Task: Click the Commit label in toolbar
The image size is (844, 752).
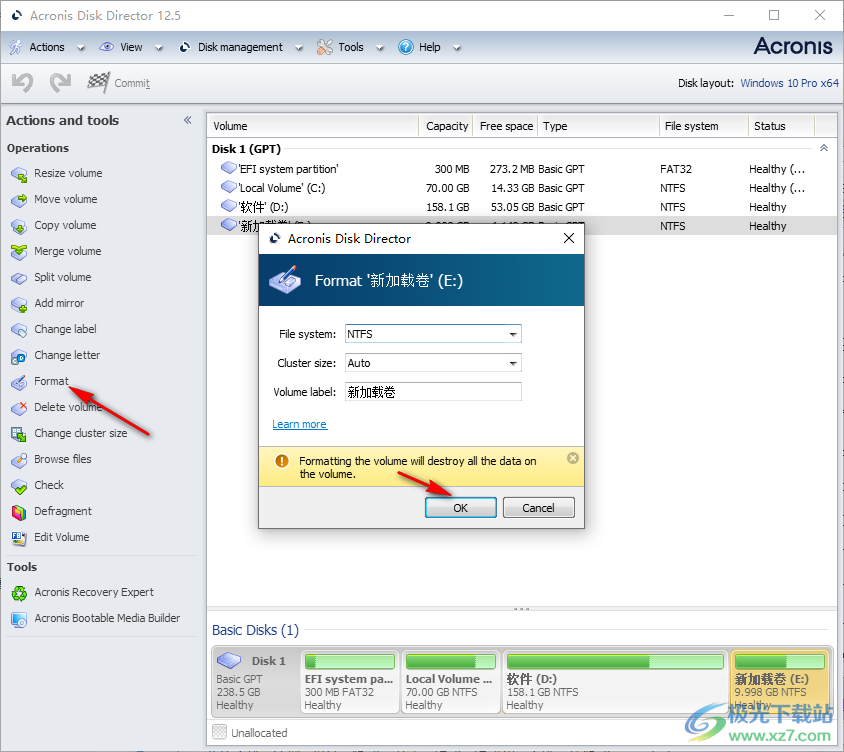Action: (x=132, y=83)
